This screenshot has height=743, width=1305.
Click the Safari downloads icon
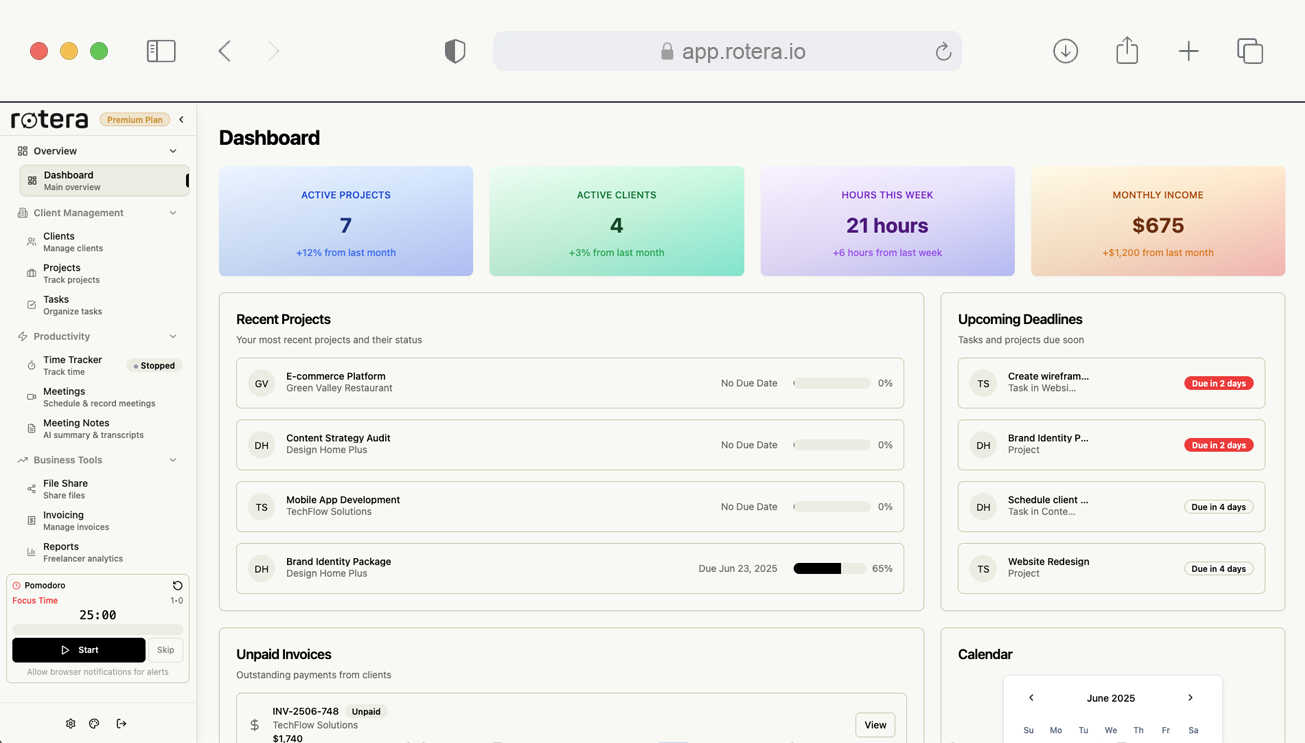click(x=1065, y=51)
